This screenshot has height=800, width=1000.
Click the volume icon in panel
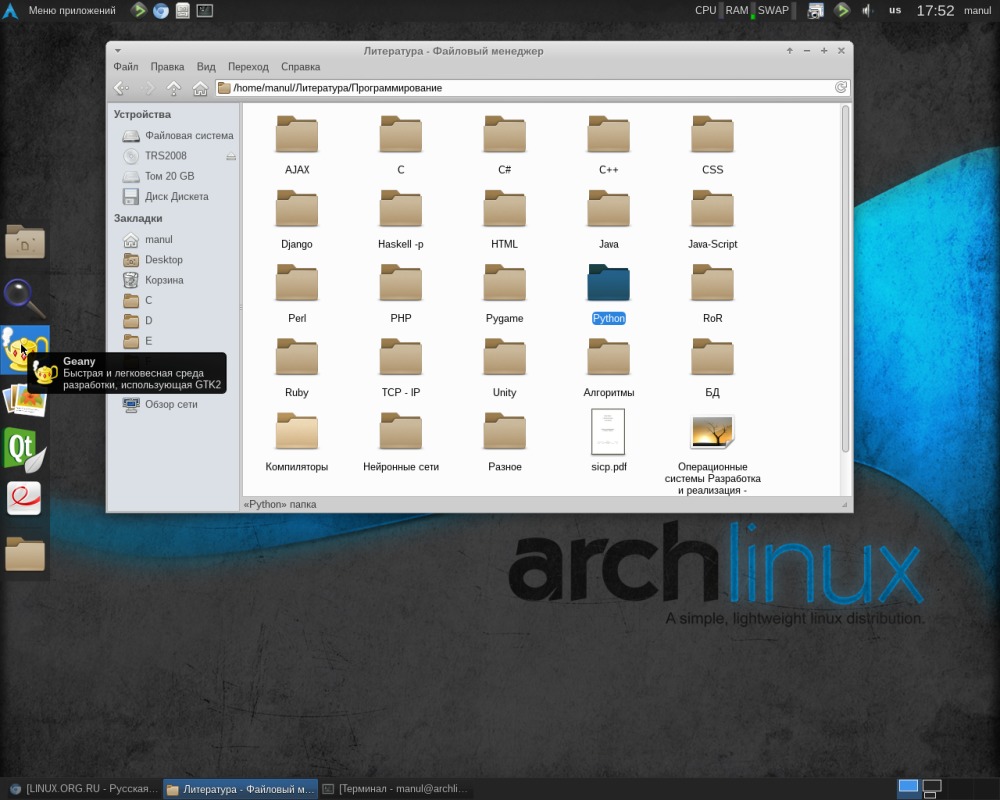[x=867, y=10]
